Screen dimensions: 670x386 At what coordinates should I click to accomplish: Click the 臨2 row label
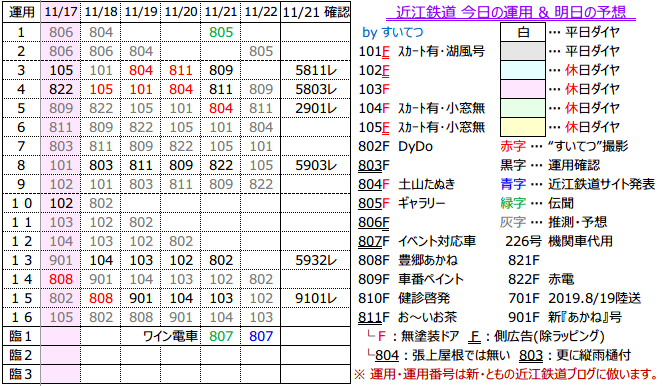(21, 355)
